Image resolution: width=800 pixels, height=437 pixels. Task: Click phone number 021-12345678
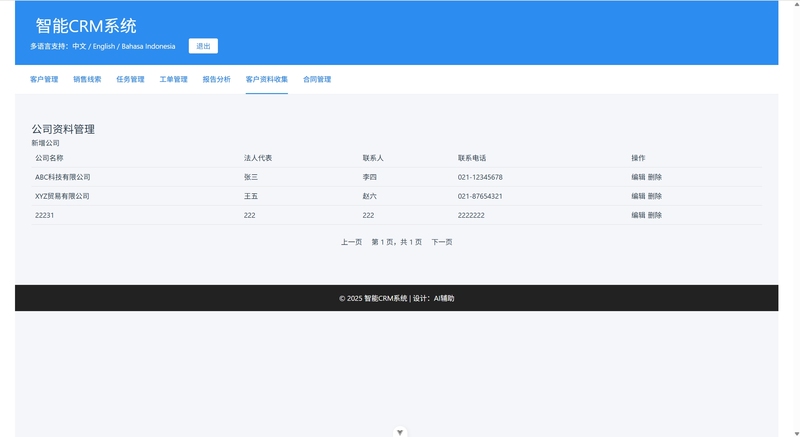point(480,177)
